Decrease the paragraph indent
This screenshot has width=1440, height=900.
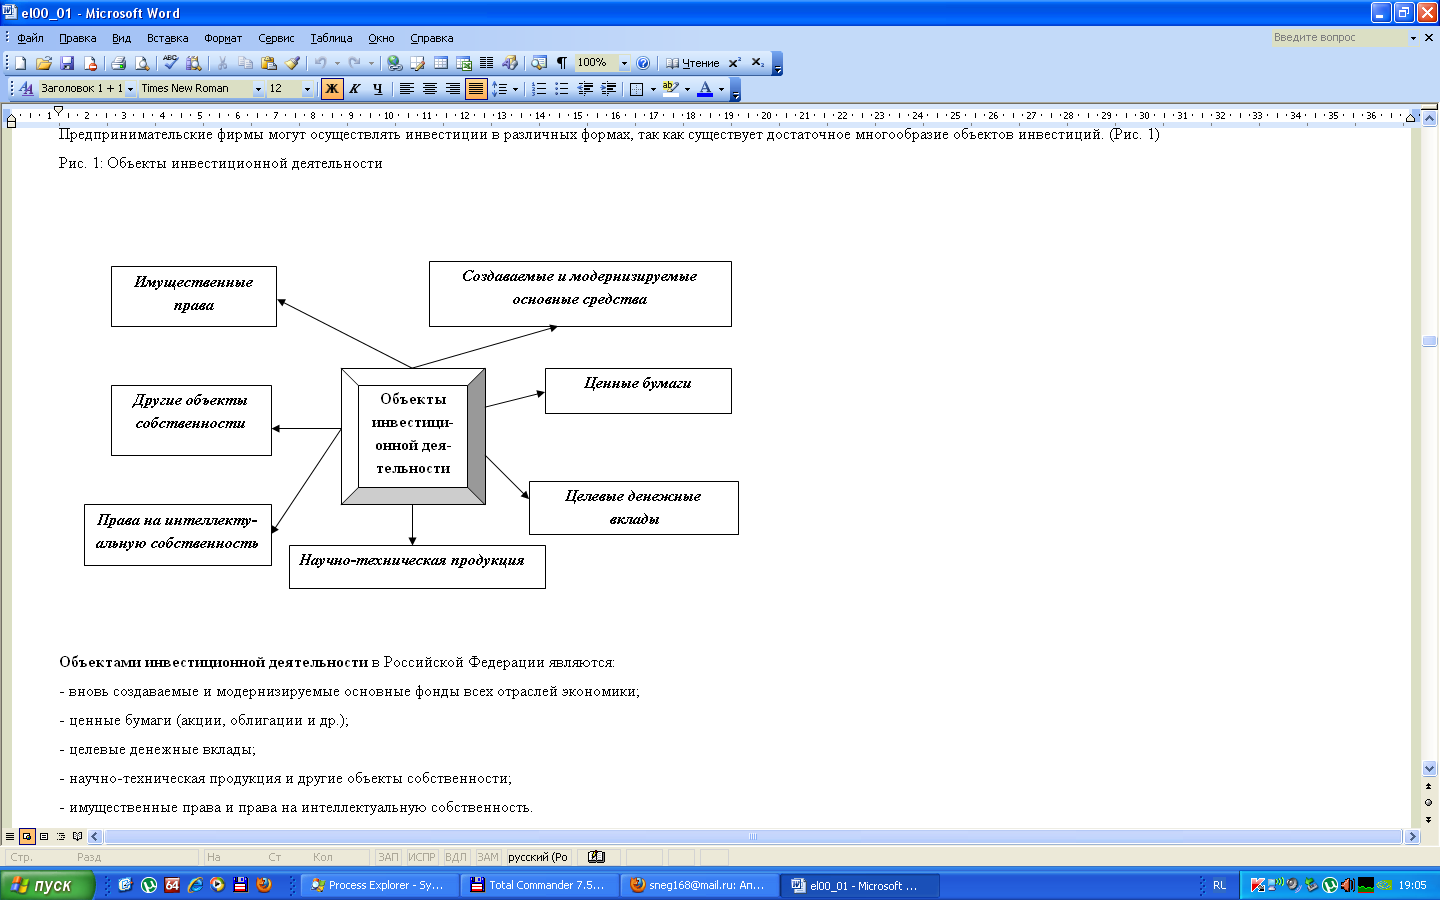[585, 89]
